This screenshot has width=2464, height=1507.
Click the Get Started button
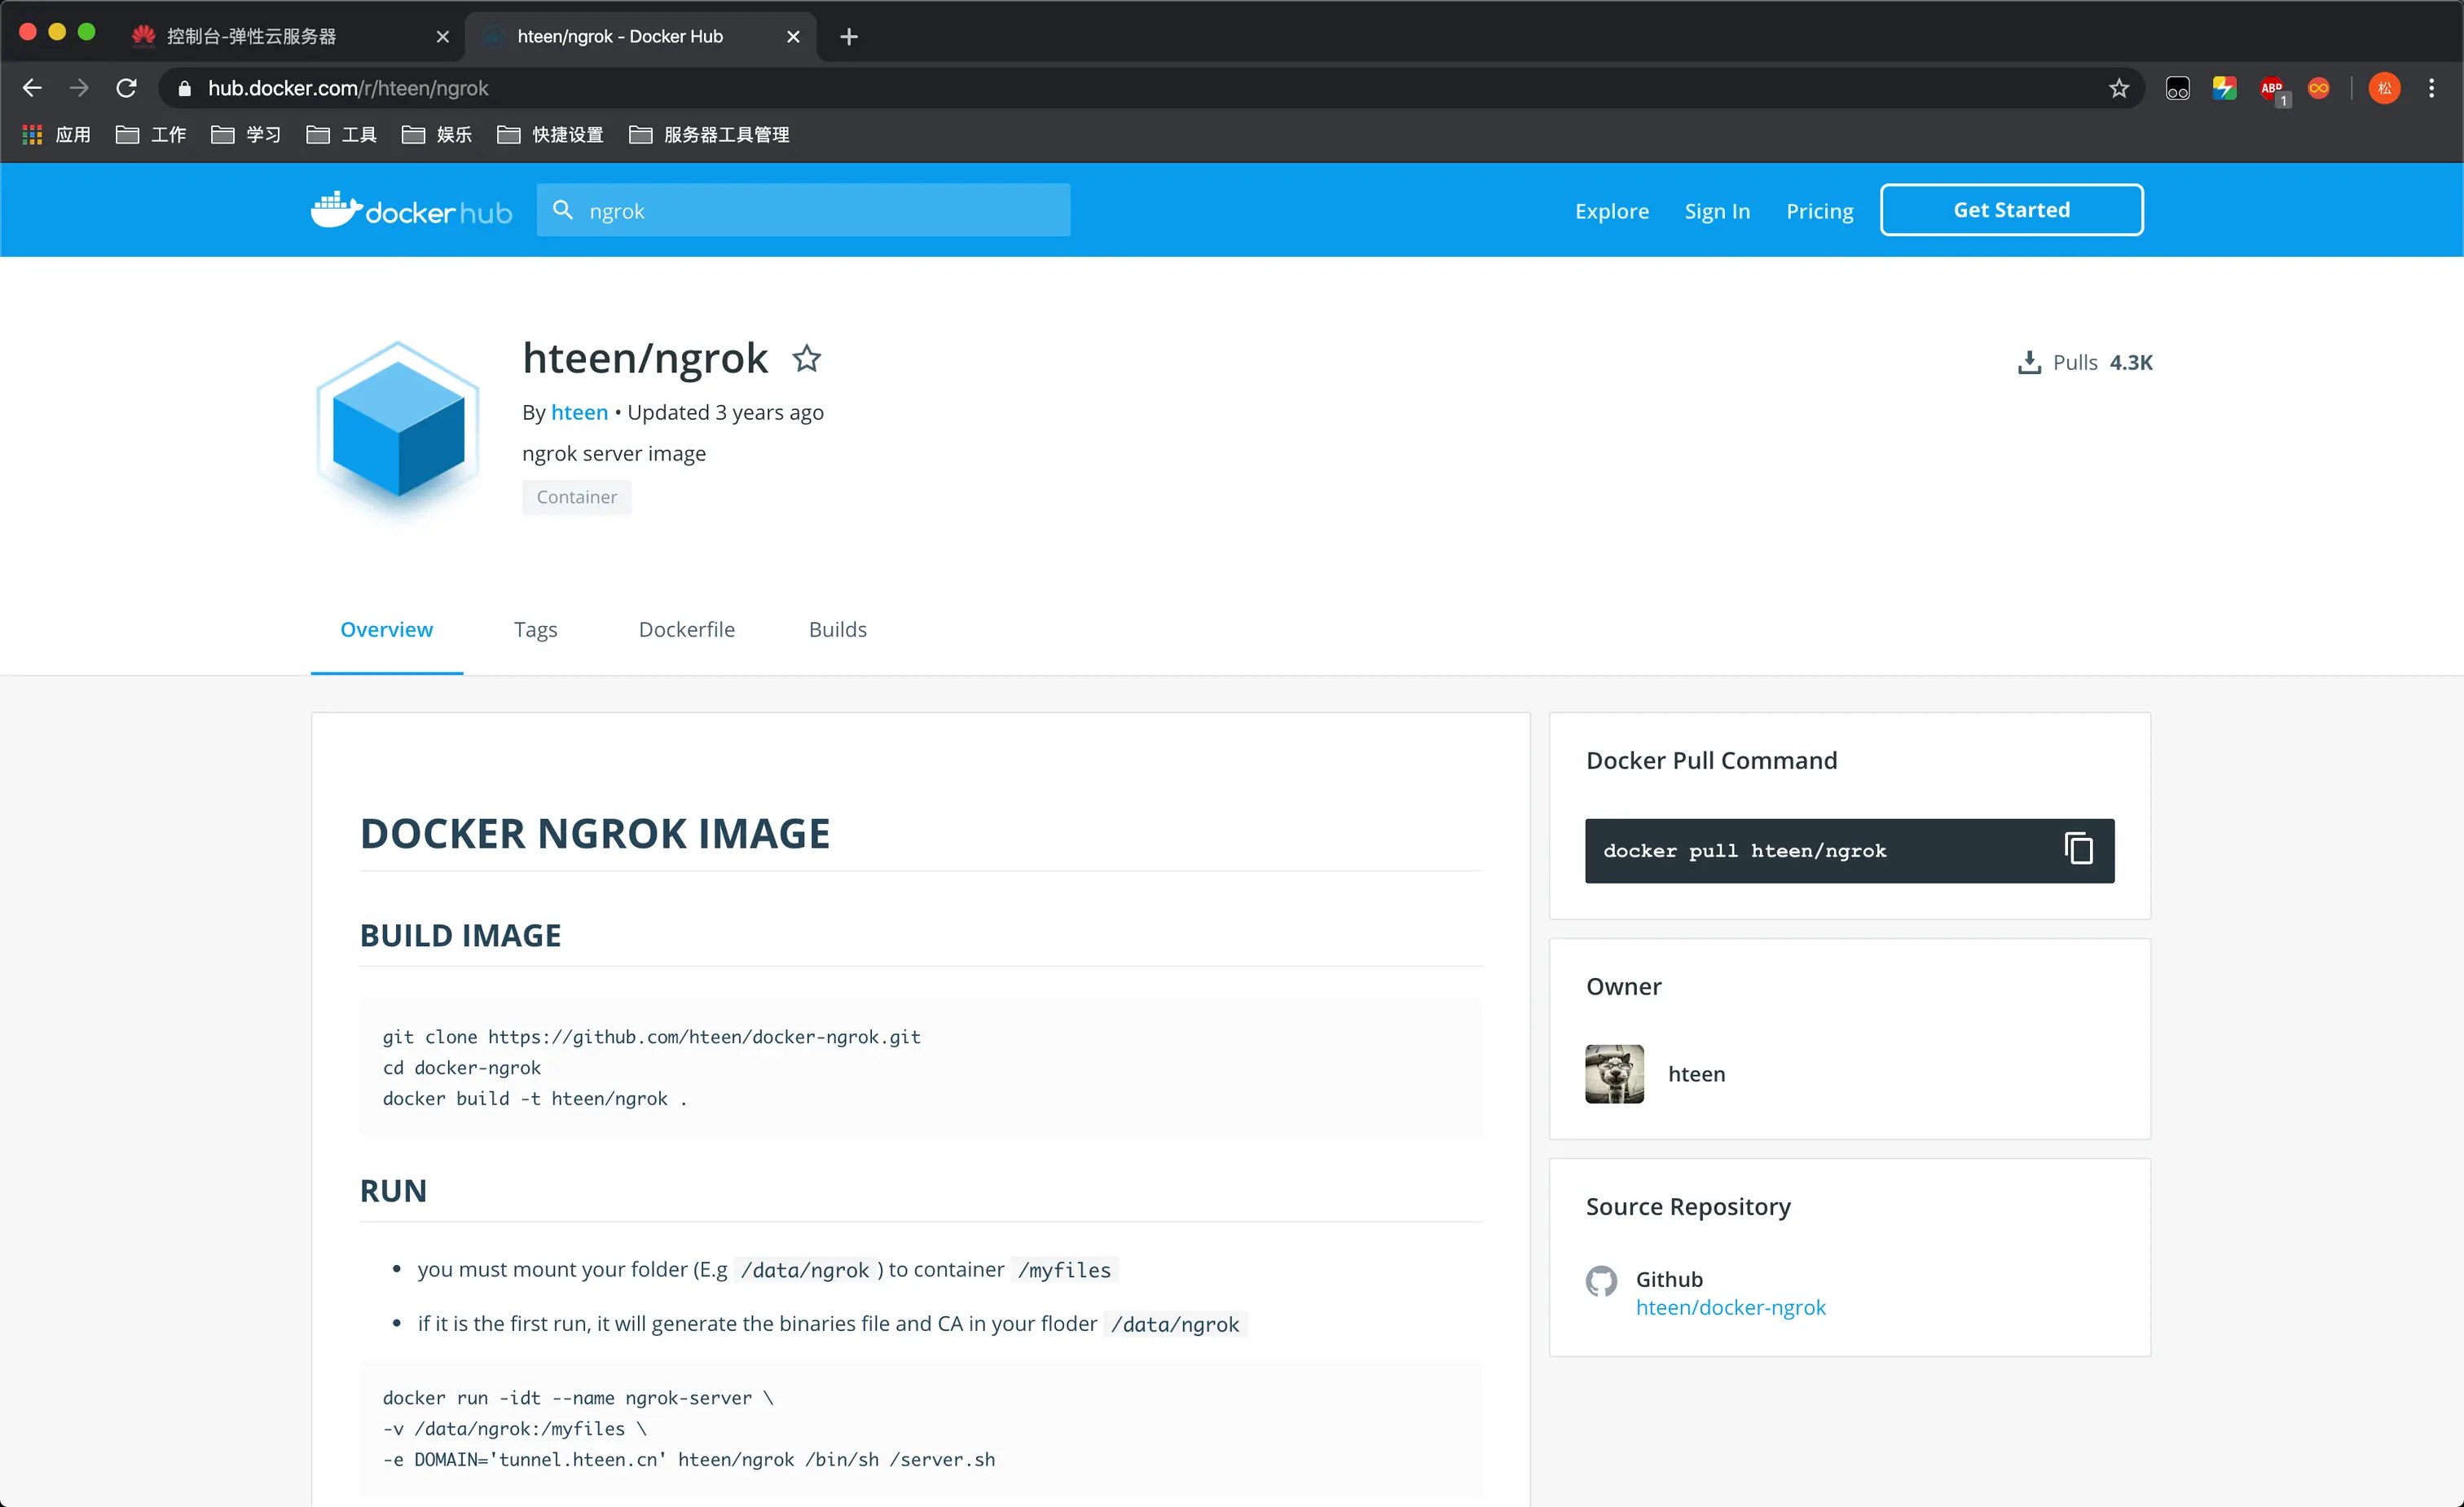coord(2010,210)
